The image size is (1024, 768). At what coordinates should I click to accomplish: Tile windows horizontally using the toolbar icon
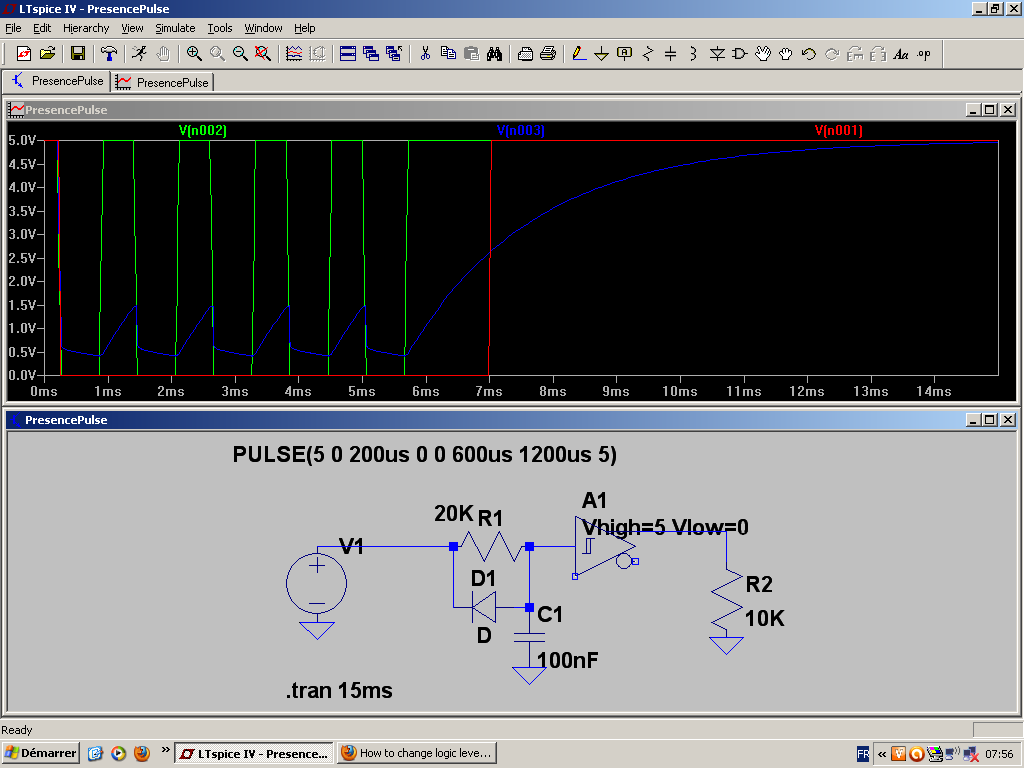tap(348, 54)
